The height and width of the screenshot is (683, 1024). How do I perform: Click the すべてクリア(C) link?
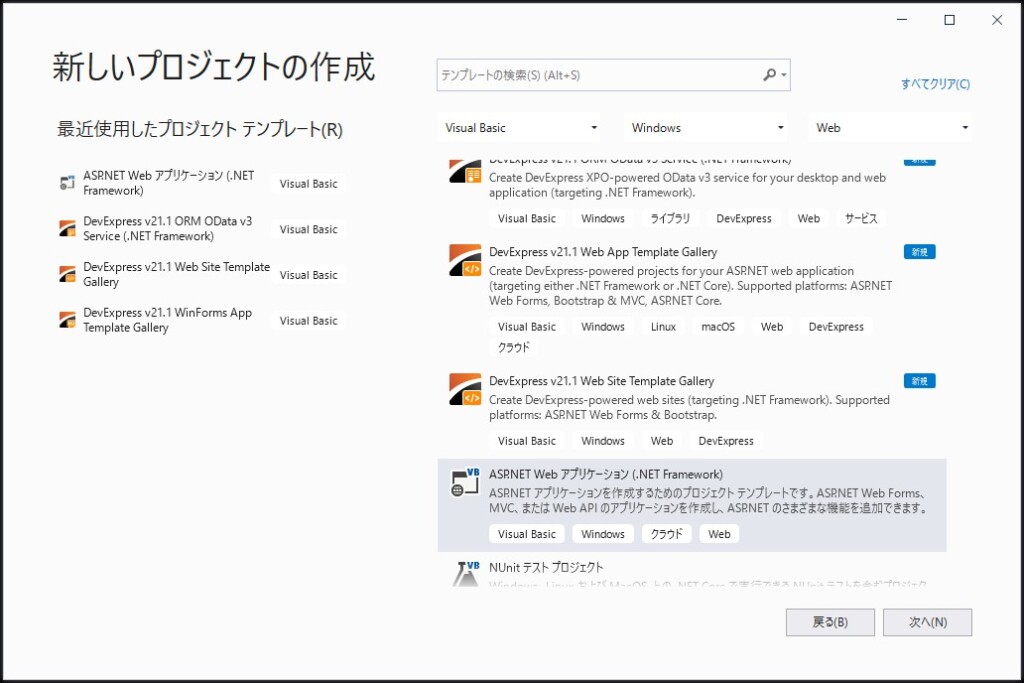(935, 84)
